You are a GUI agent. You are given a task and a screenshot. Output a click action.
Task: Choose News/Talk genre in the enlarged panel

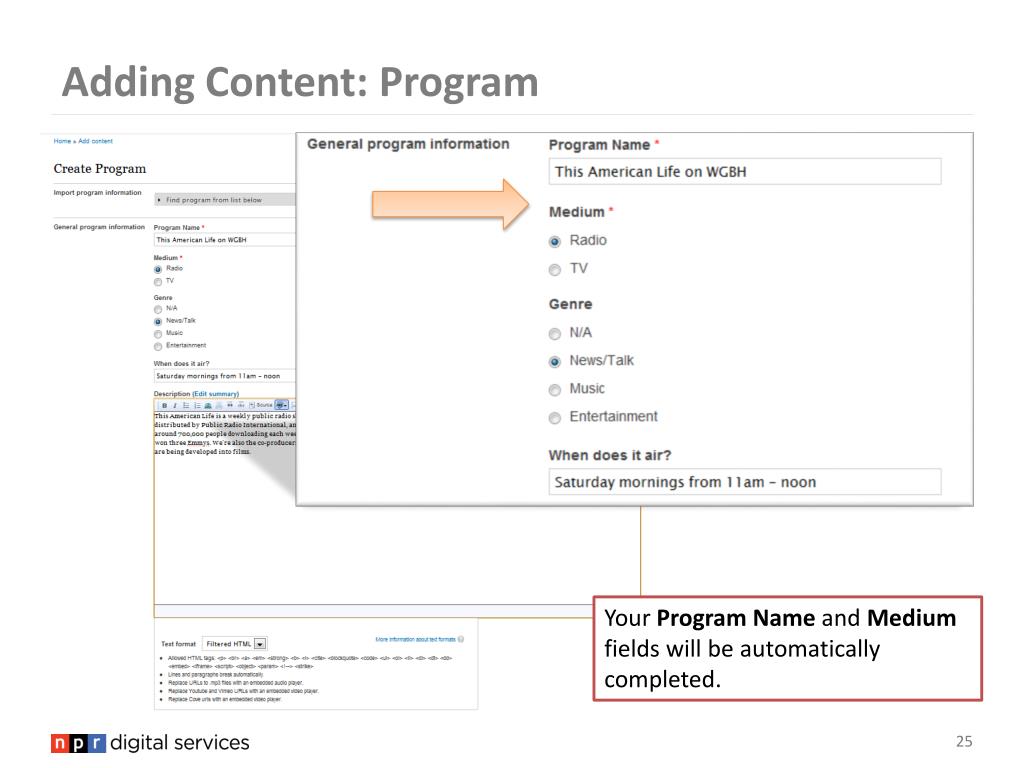point(554,362)
